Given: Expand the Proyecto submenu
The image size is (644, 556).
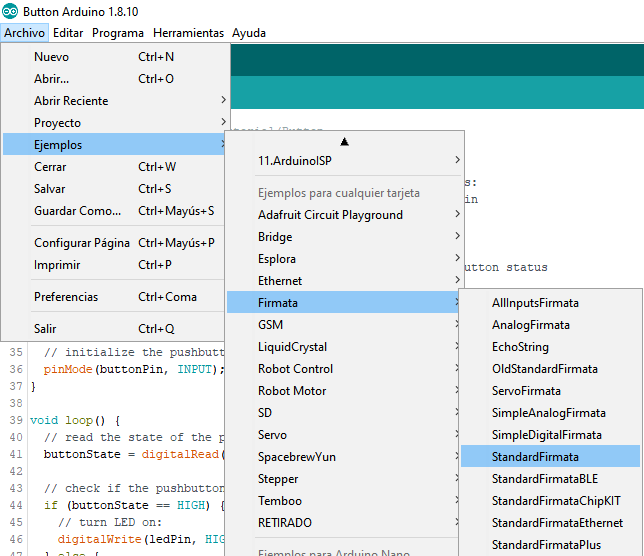Looking at the screenshot, I should point(113,123).
